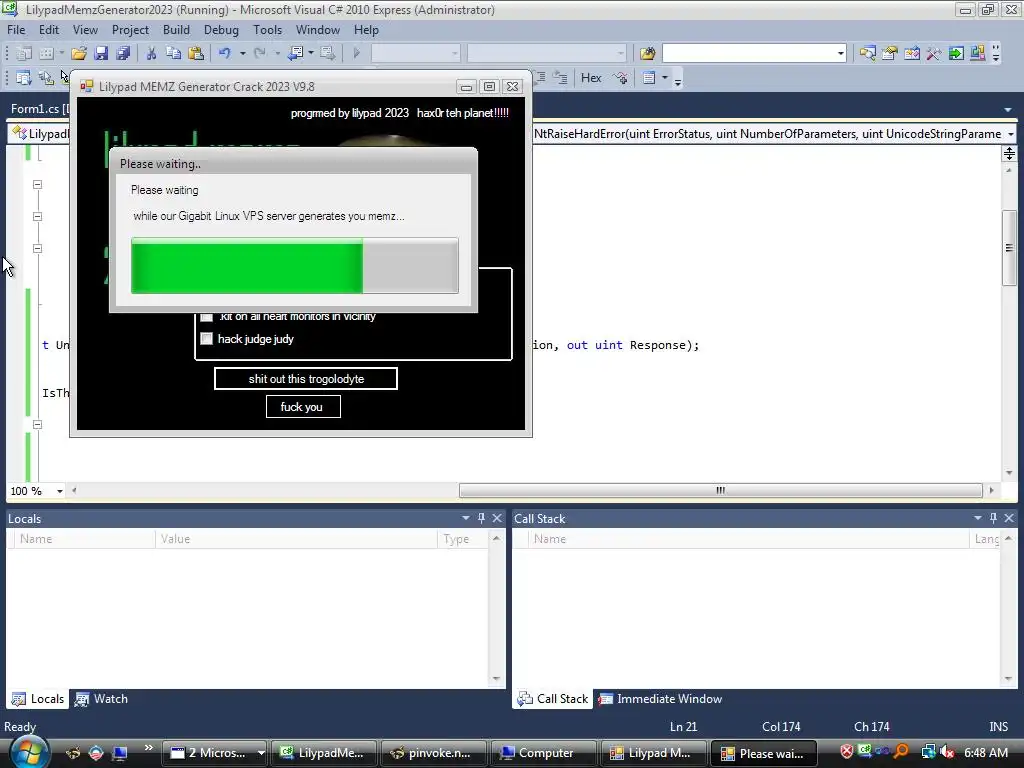Screen dimensions: 1024x768
Task: Open the Call Stack panel position dropdown
Action: (x=978, y=518)
